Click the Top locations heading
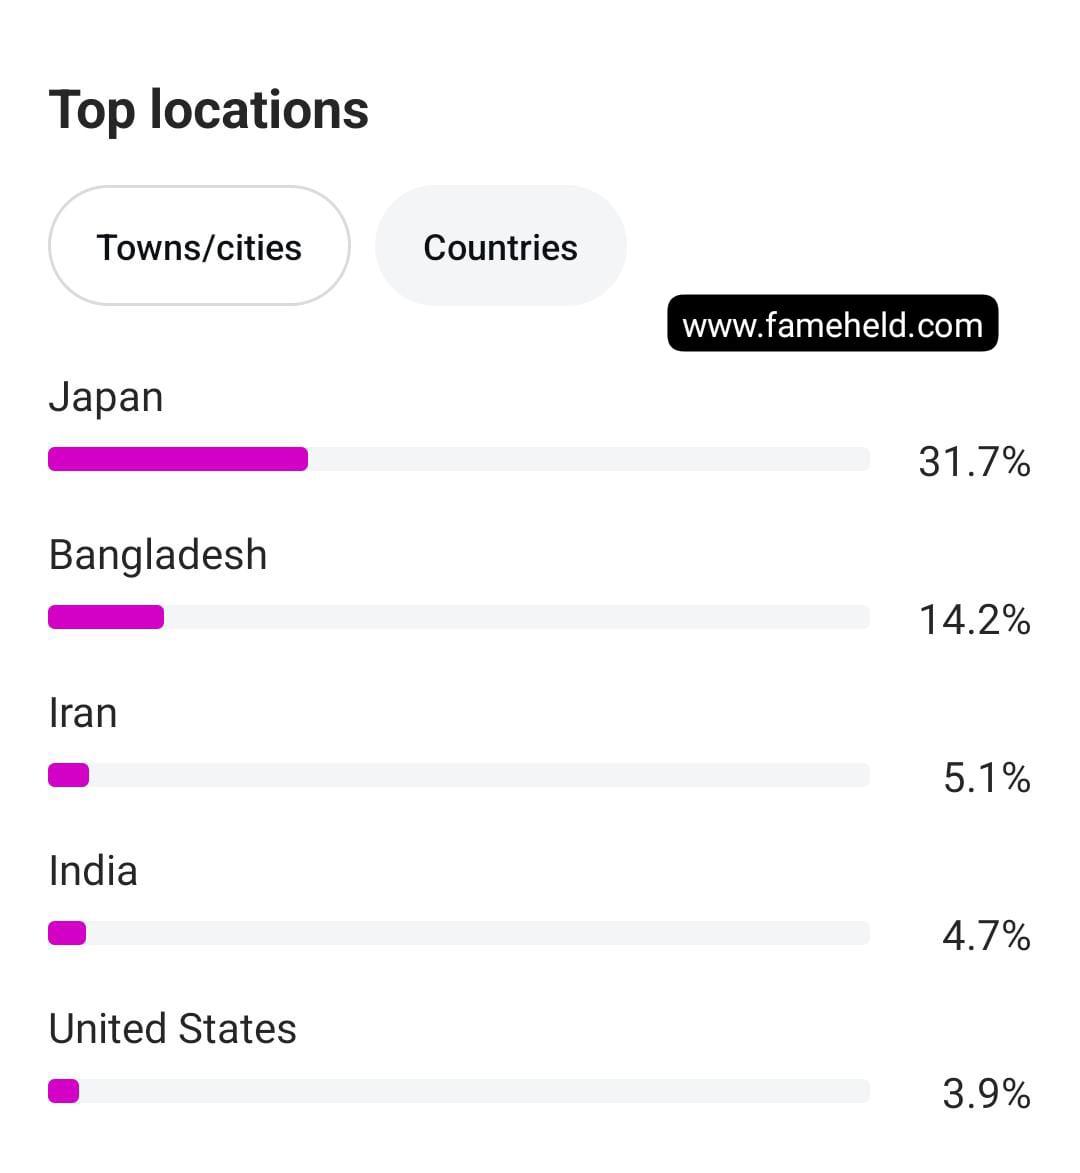The width and height of the screenshot is (1080, 1173). [x=209, y=110]
